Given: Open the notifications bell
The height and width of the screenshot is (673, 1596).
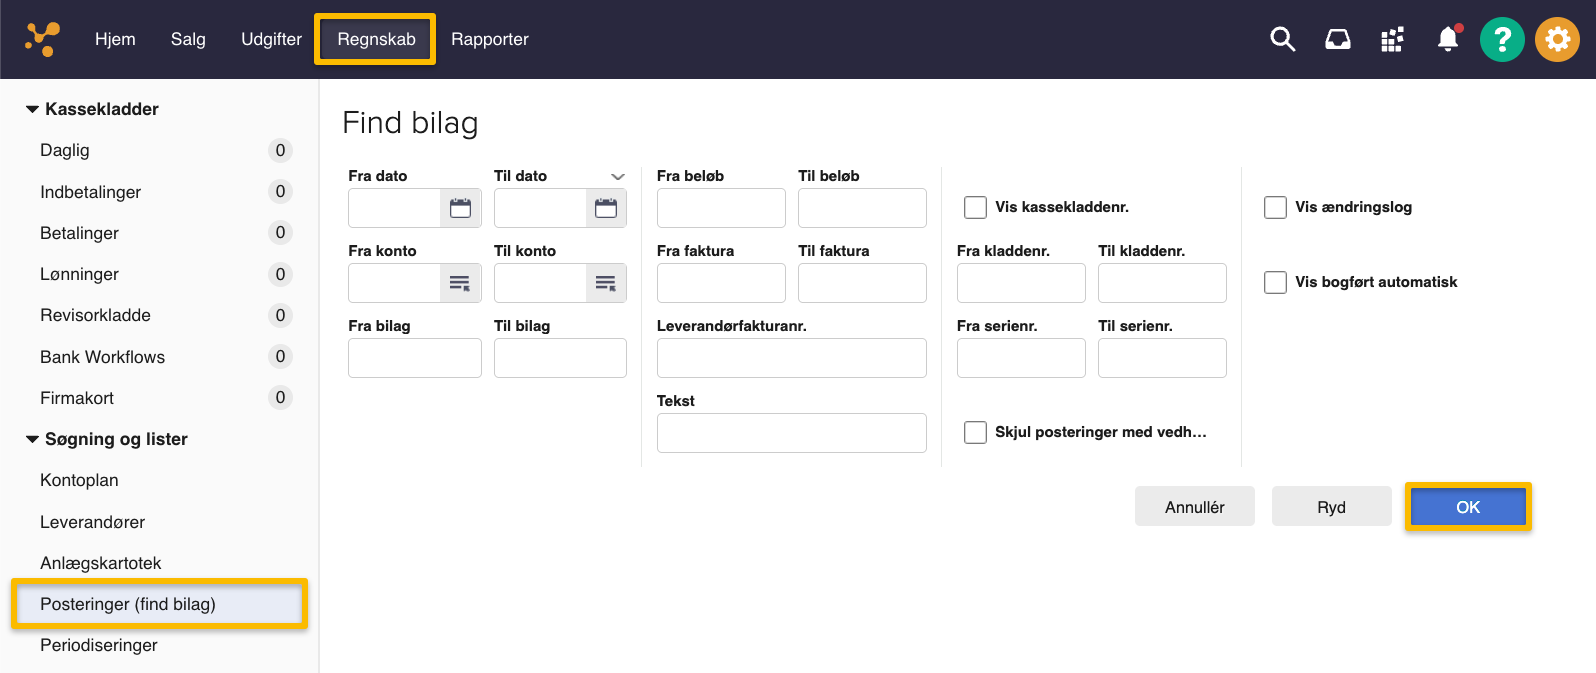Looking at the screenshot, I should click(1447, 39).
